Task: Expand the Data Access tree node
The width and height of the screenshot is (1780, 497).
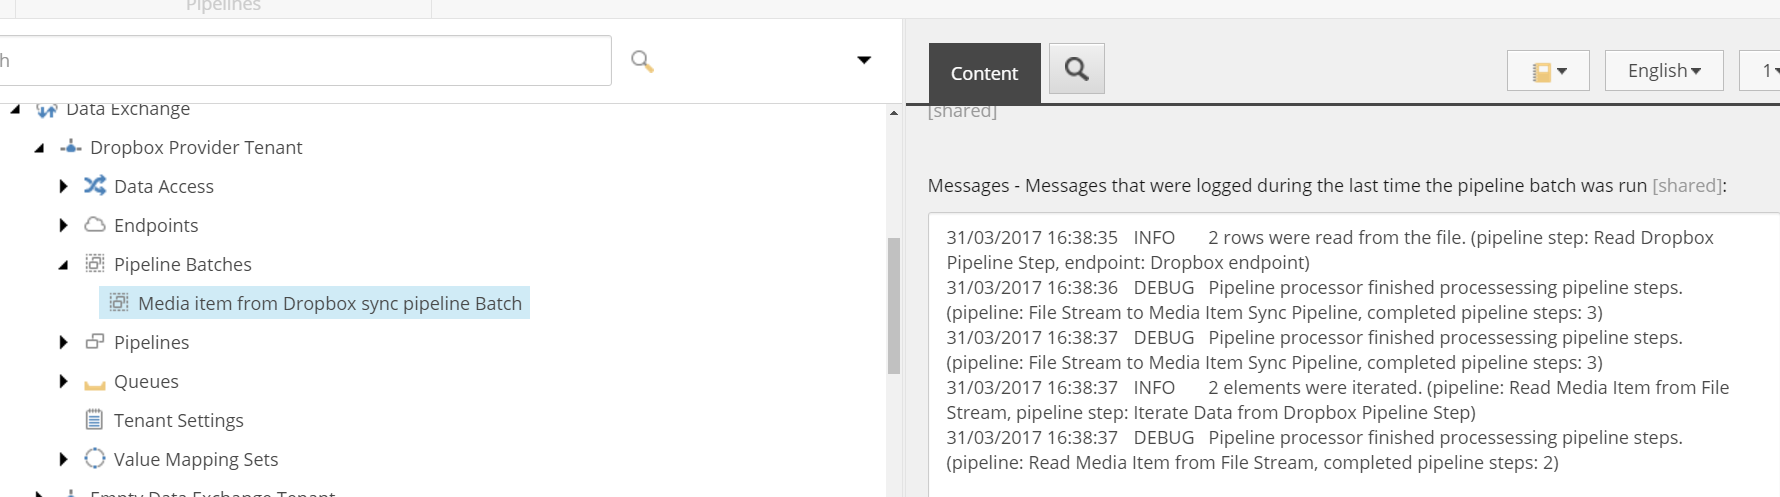Action: [x=63, y=186]
